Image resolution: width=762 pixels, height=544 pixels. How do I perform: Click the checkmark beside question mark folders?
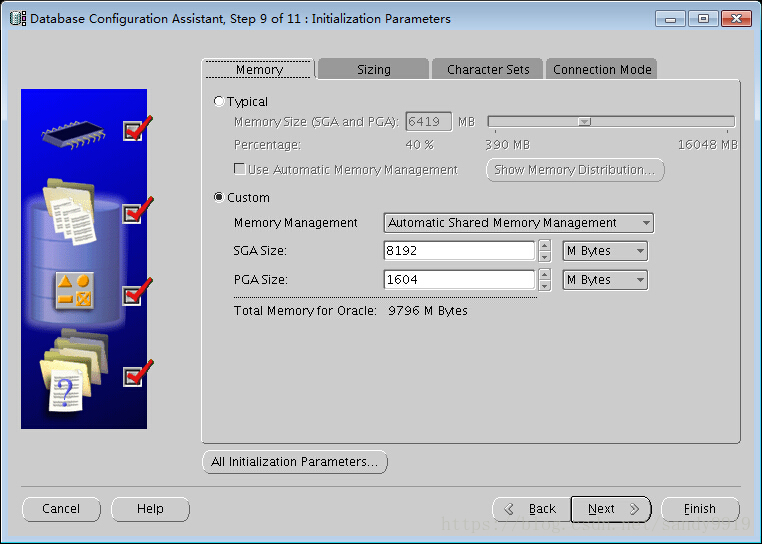(x=138, y=373)
